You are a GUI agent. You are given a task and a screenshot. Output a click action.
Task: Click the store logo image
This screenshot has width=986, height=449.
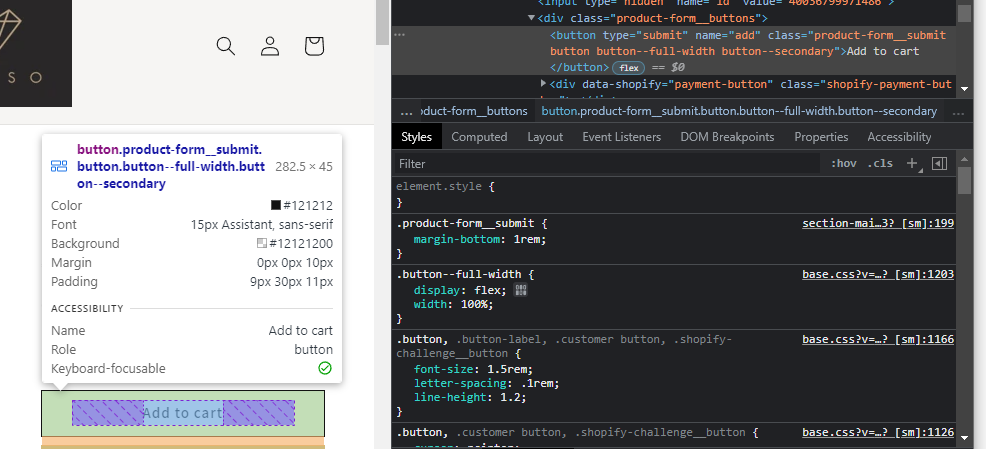36,53
